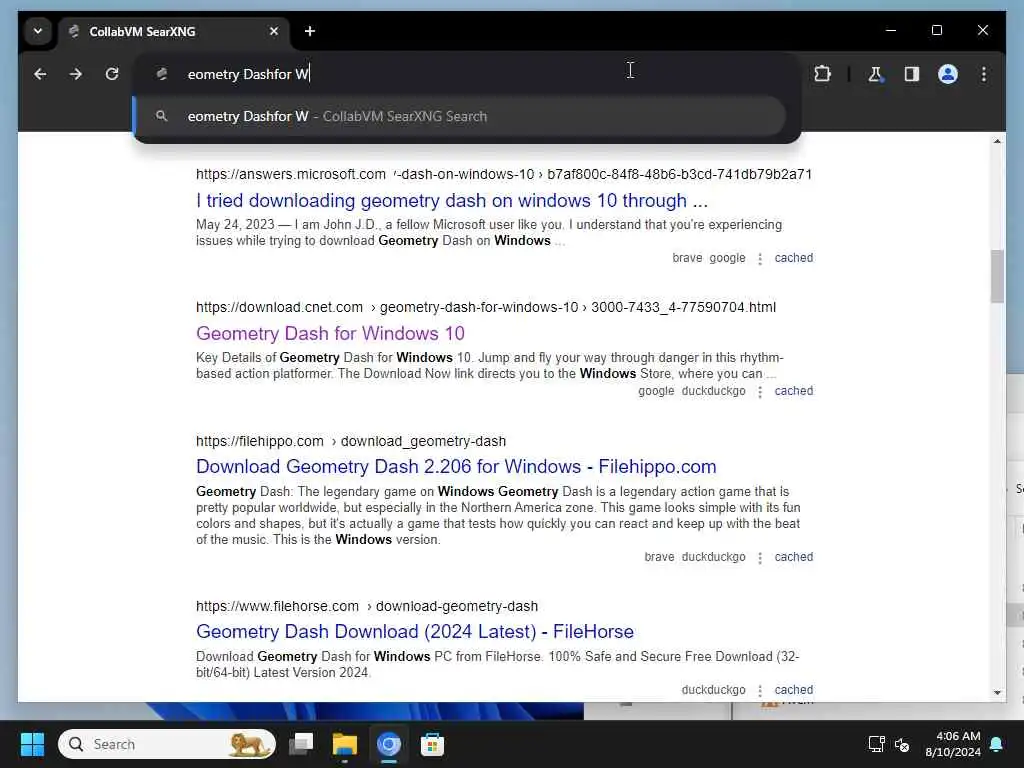Click the site icon in address bar

point(162,74)
